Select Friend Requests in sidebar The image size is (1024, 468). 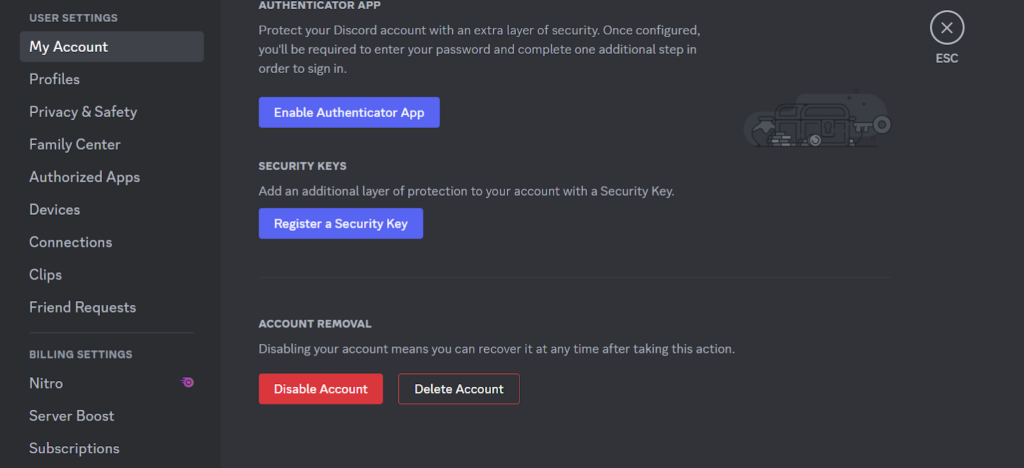click(83, 307)
